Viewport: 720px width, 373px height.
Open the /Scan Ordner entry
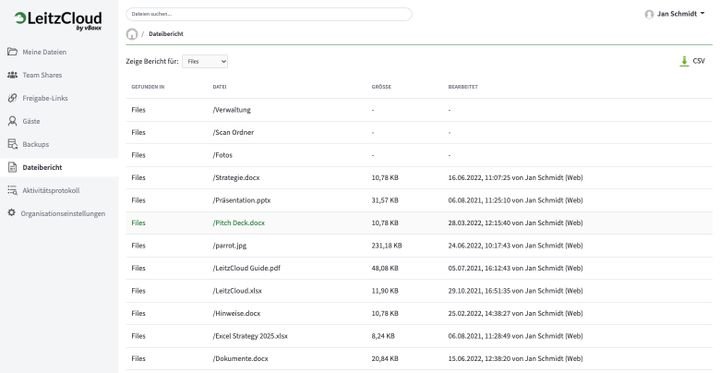(x=233, y=132)
